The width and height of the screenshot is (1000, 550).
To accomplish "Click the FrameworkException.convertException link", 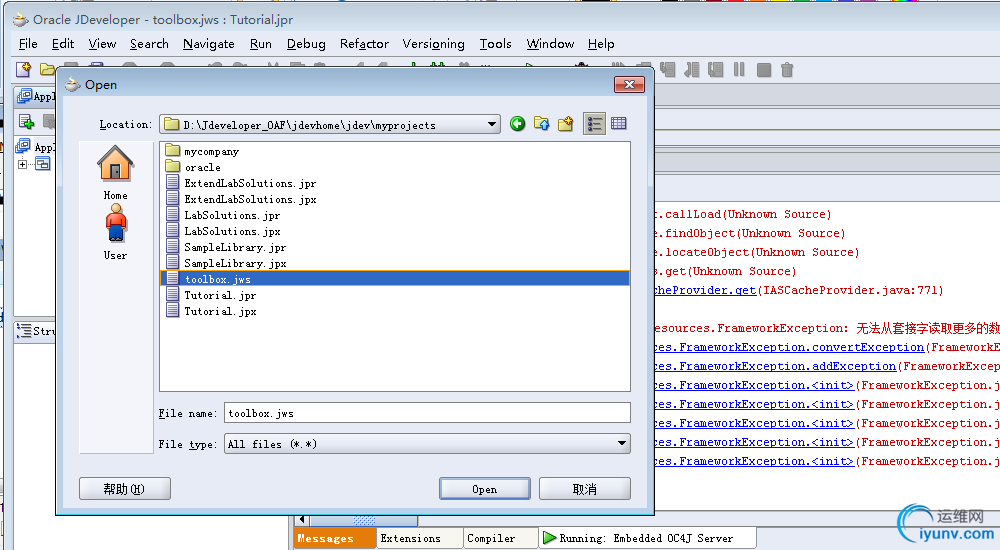I will click(790, 347).
